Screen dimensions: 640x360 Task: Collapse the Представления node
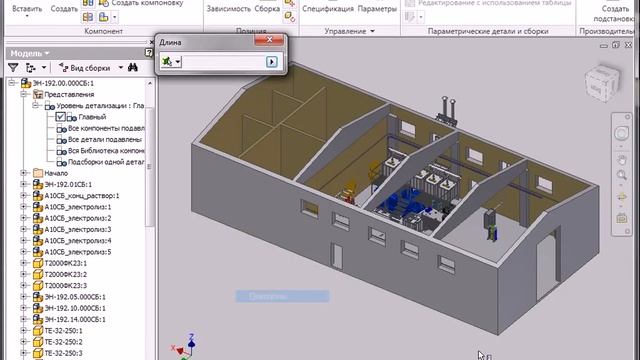tap(24, 94)
